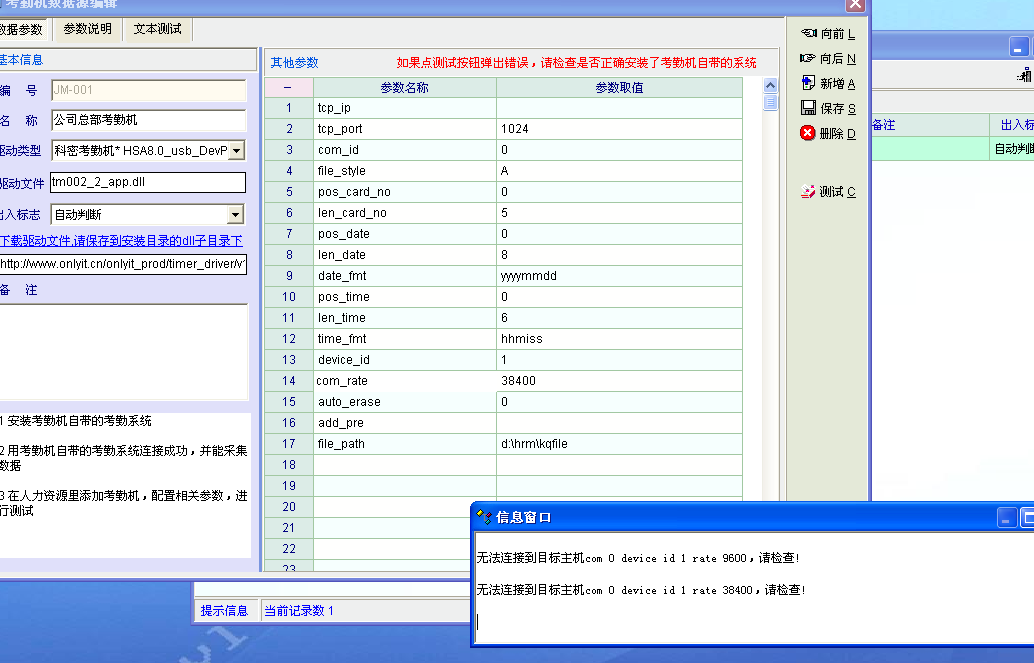This screenshot has height=663, width=1034.
Task: Click the 向后 (next record) hand icon
Action: click(x=809, y=59)
